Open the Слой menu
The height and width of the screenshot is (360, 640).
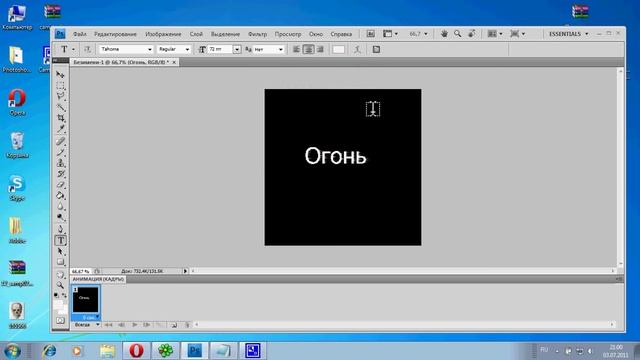(196, 34)
